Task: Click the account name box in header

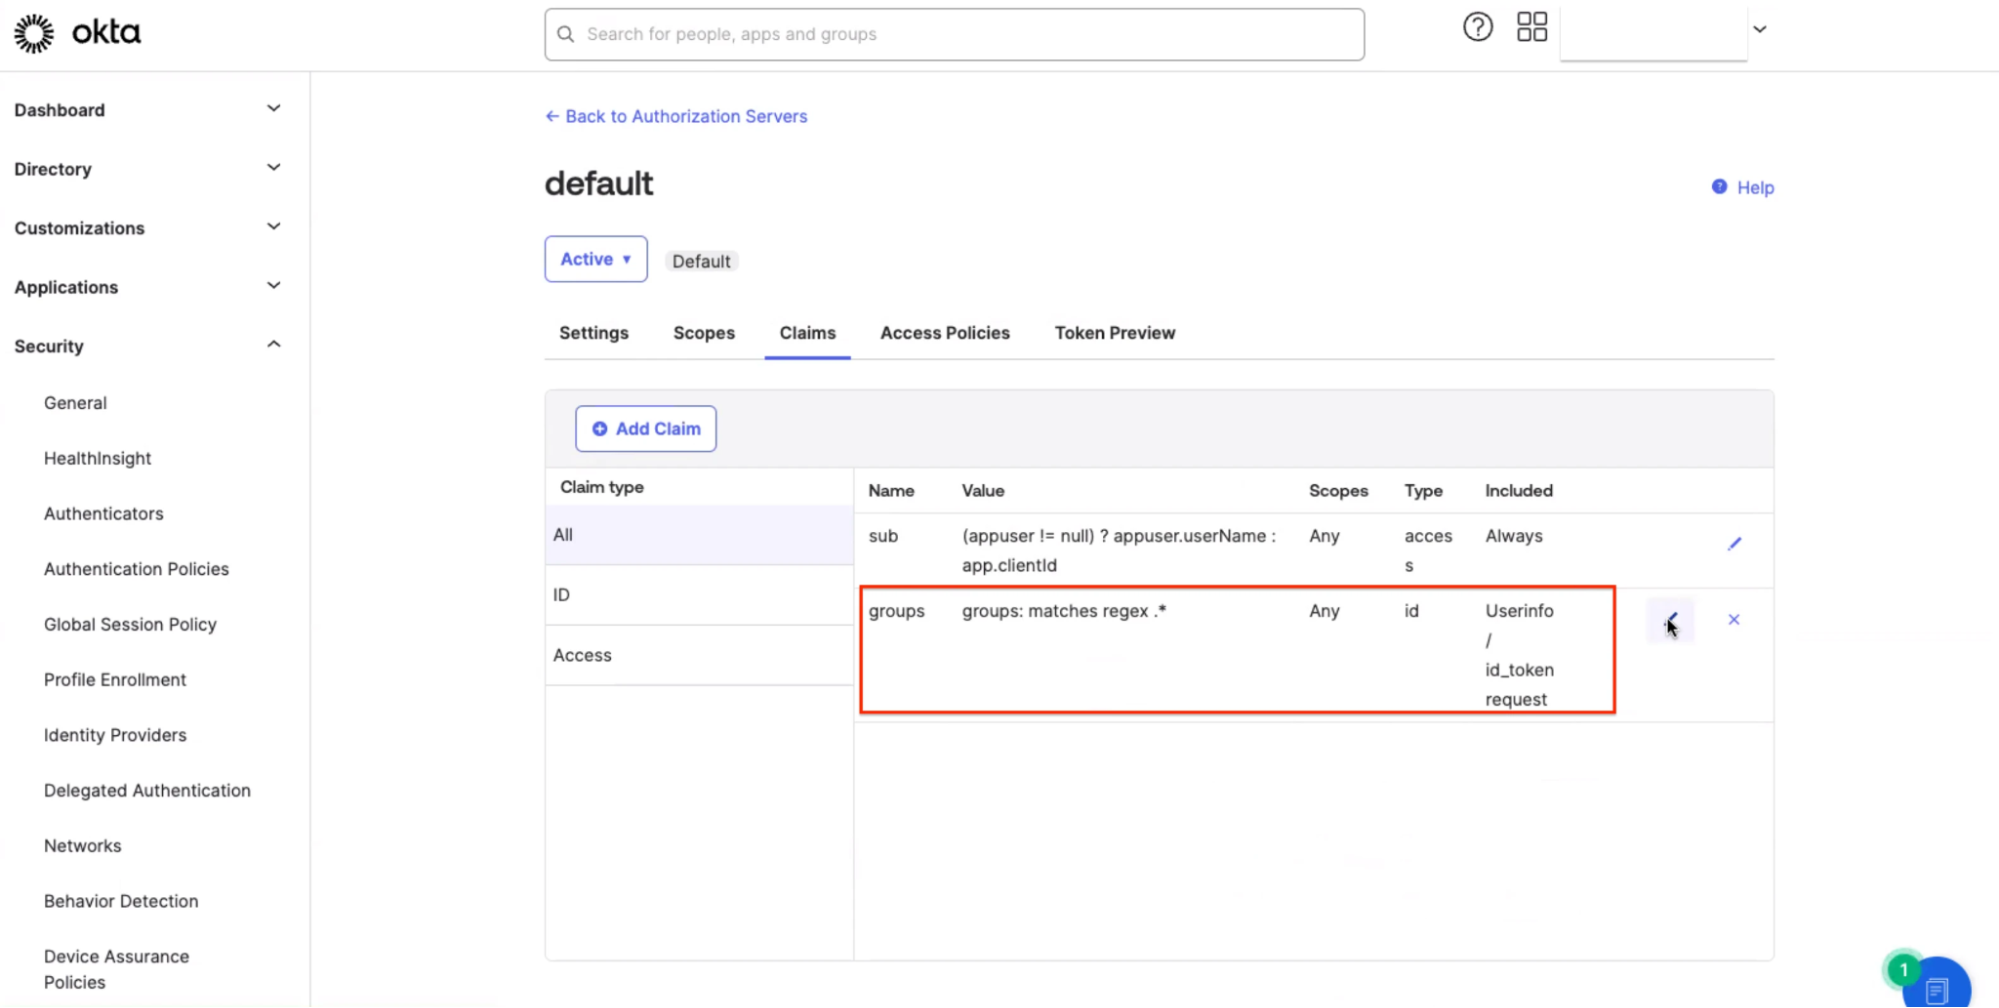Action: 1653,31
